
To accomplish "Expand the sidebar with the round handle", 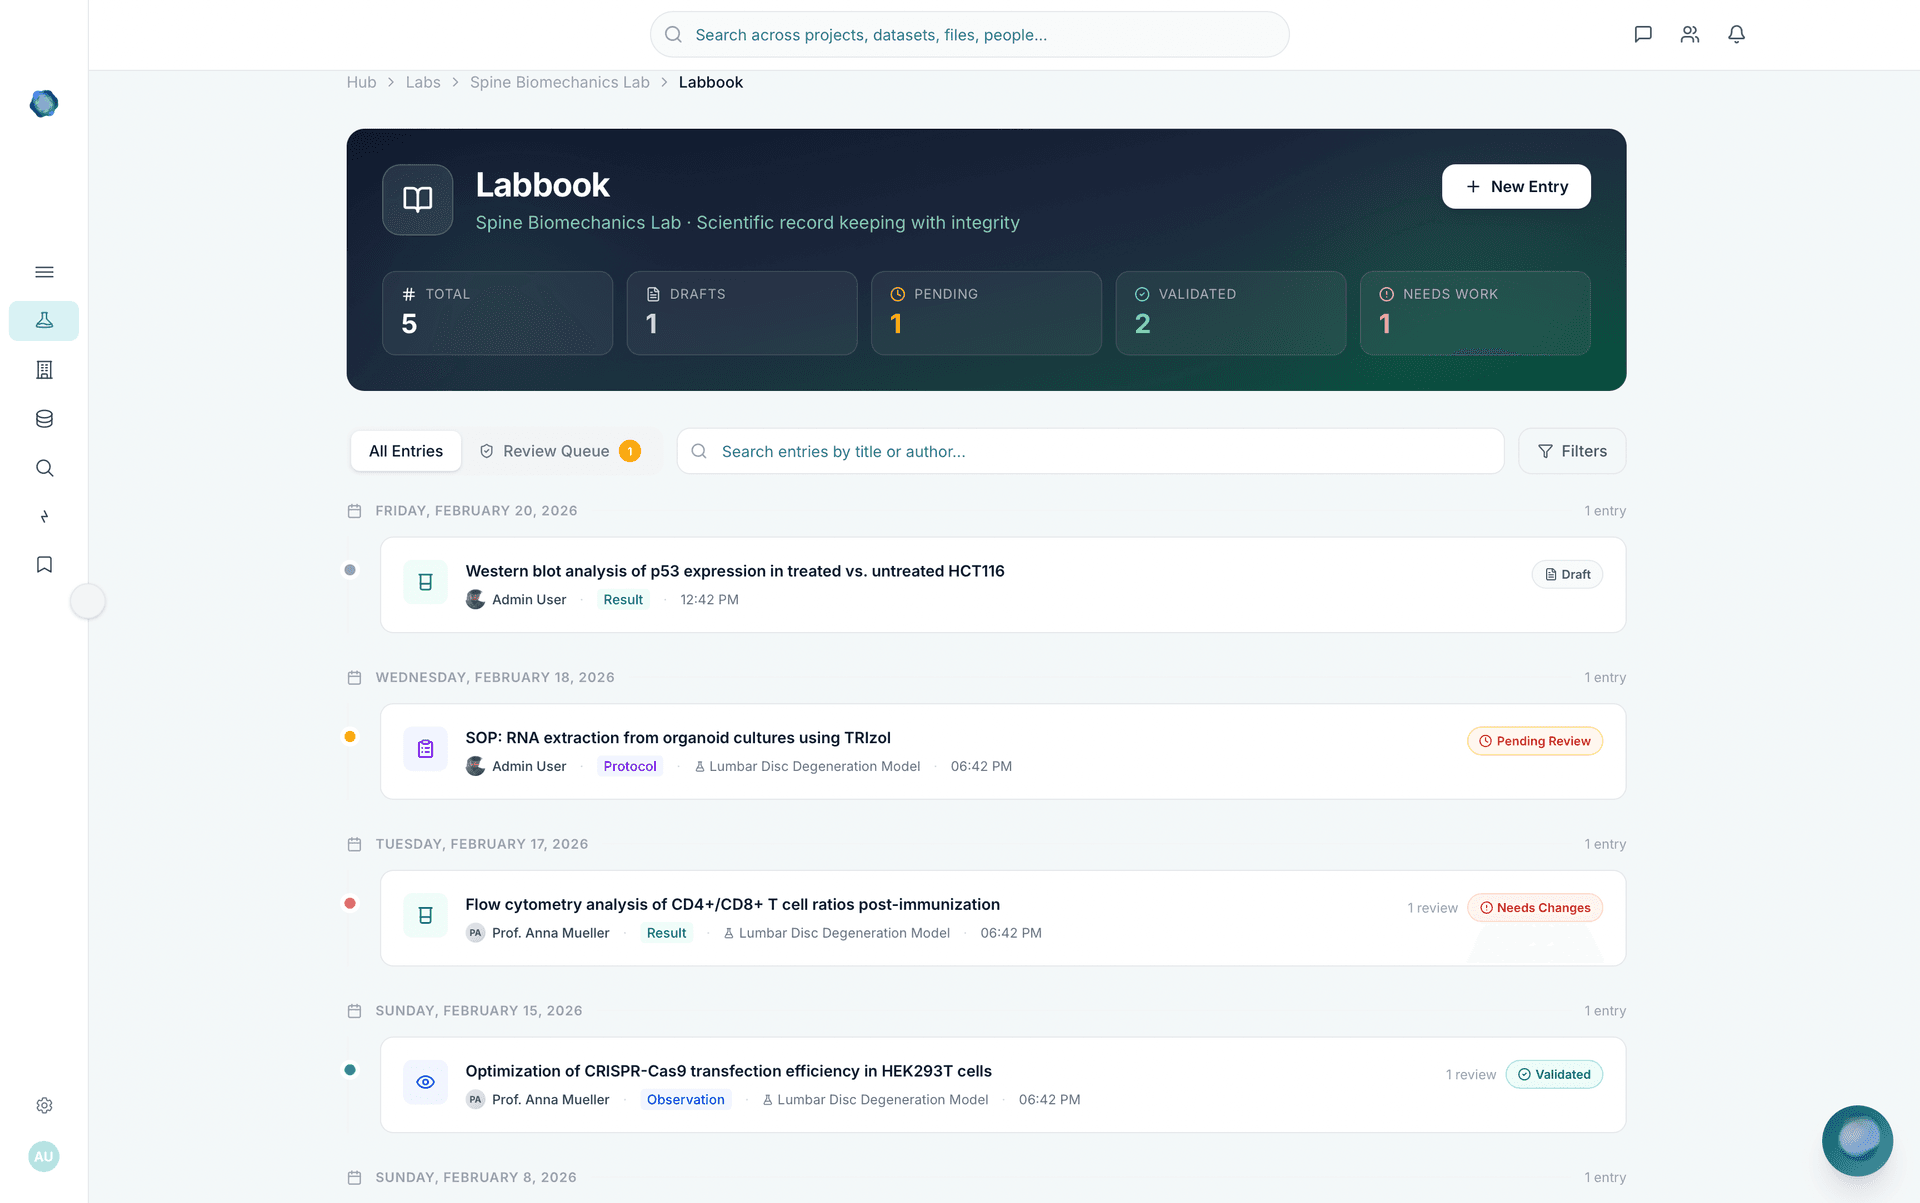I will pos(88,601).
